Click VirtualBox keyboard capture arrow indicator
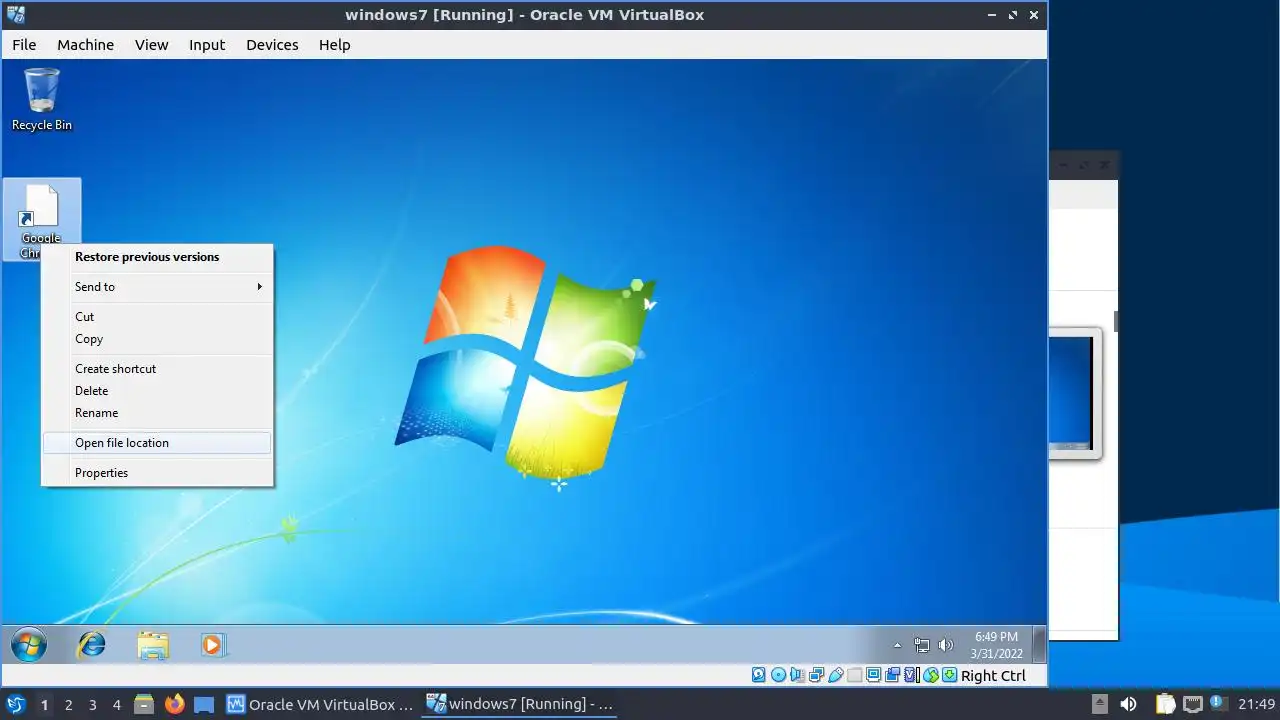The image size is (1280, 720). point(949,675)
